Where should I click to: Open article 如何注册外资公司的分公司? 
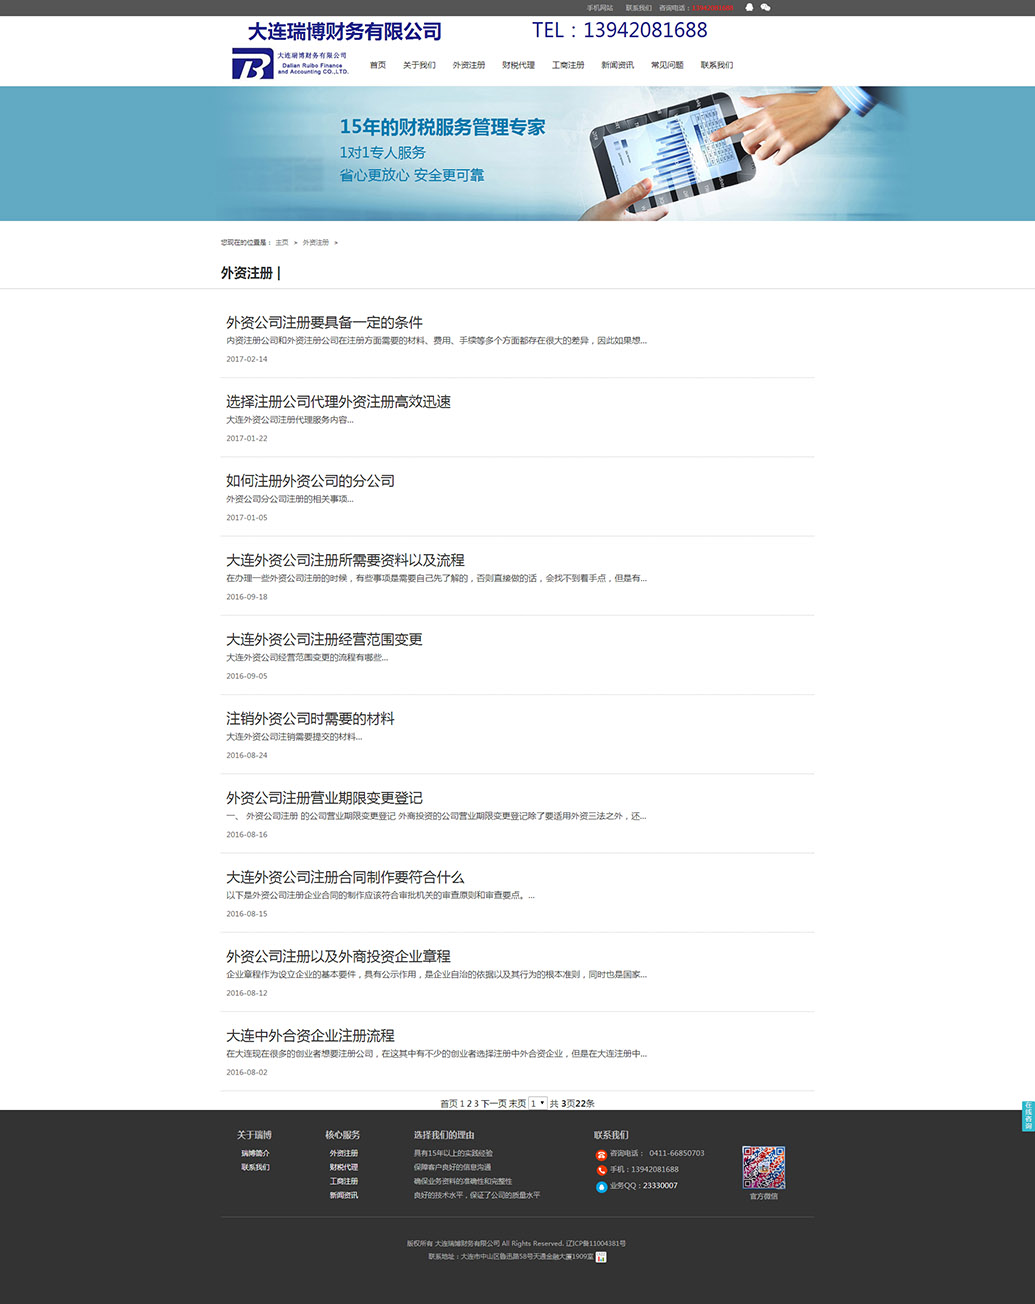click(x=310, y=481)
